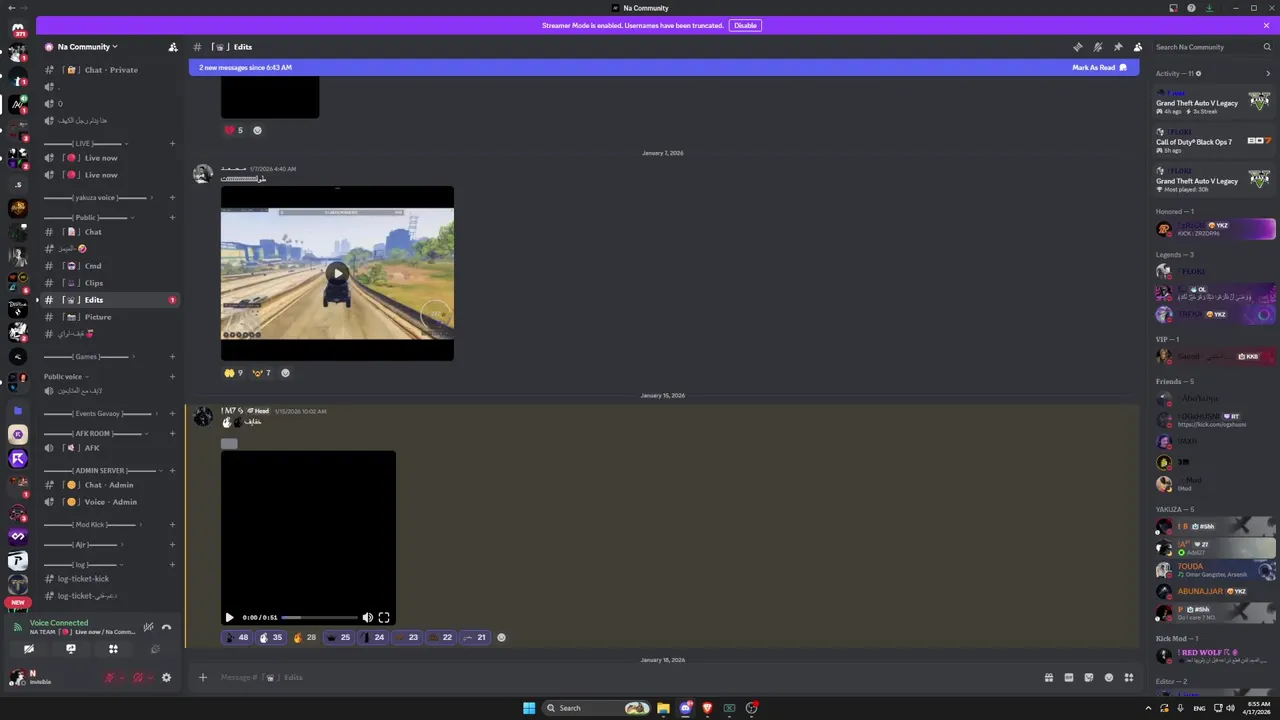The width and height of the screenshot is (1280, 720).
Task: Open the invite people icon beside Na Community
Action: pyautogui.click(x=173, y=47)
